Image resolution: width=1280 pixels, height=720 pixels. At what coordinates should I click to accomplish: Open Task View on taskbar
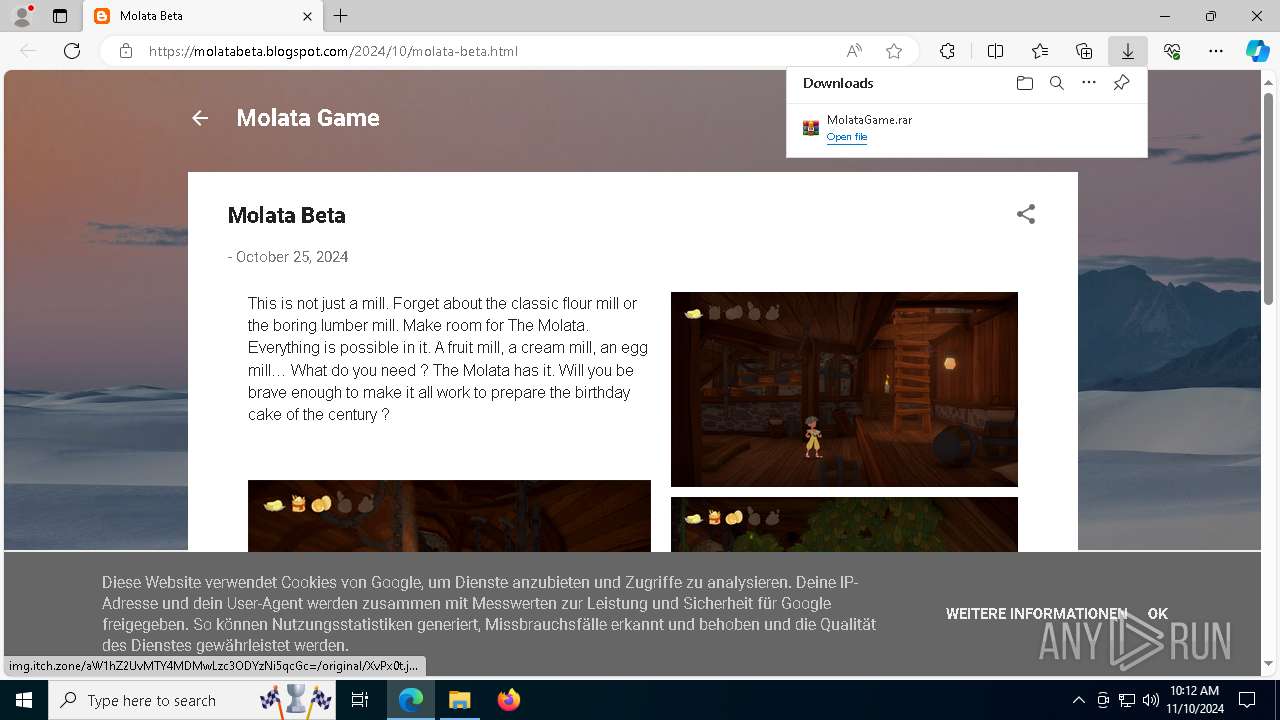click(x=361, y=700)
